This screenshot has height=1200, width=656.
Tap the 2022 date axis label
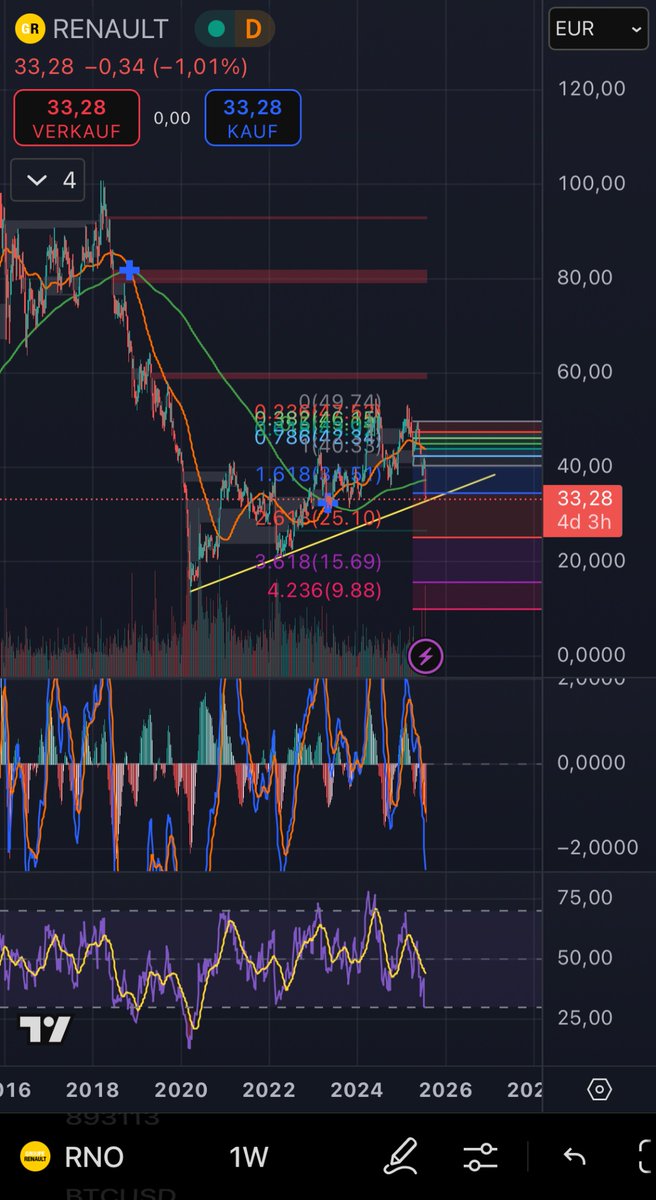[268, 1090]
